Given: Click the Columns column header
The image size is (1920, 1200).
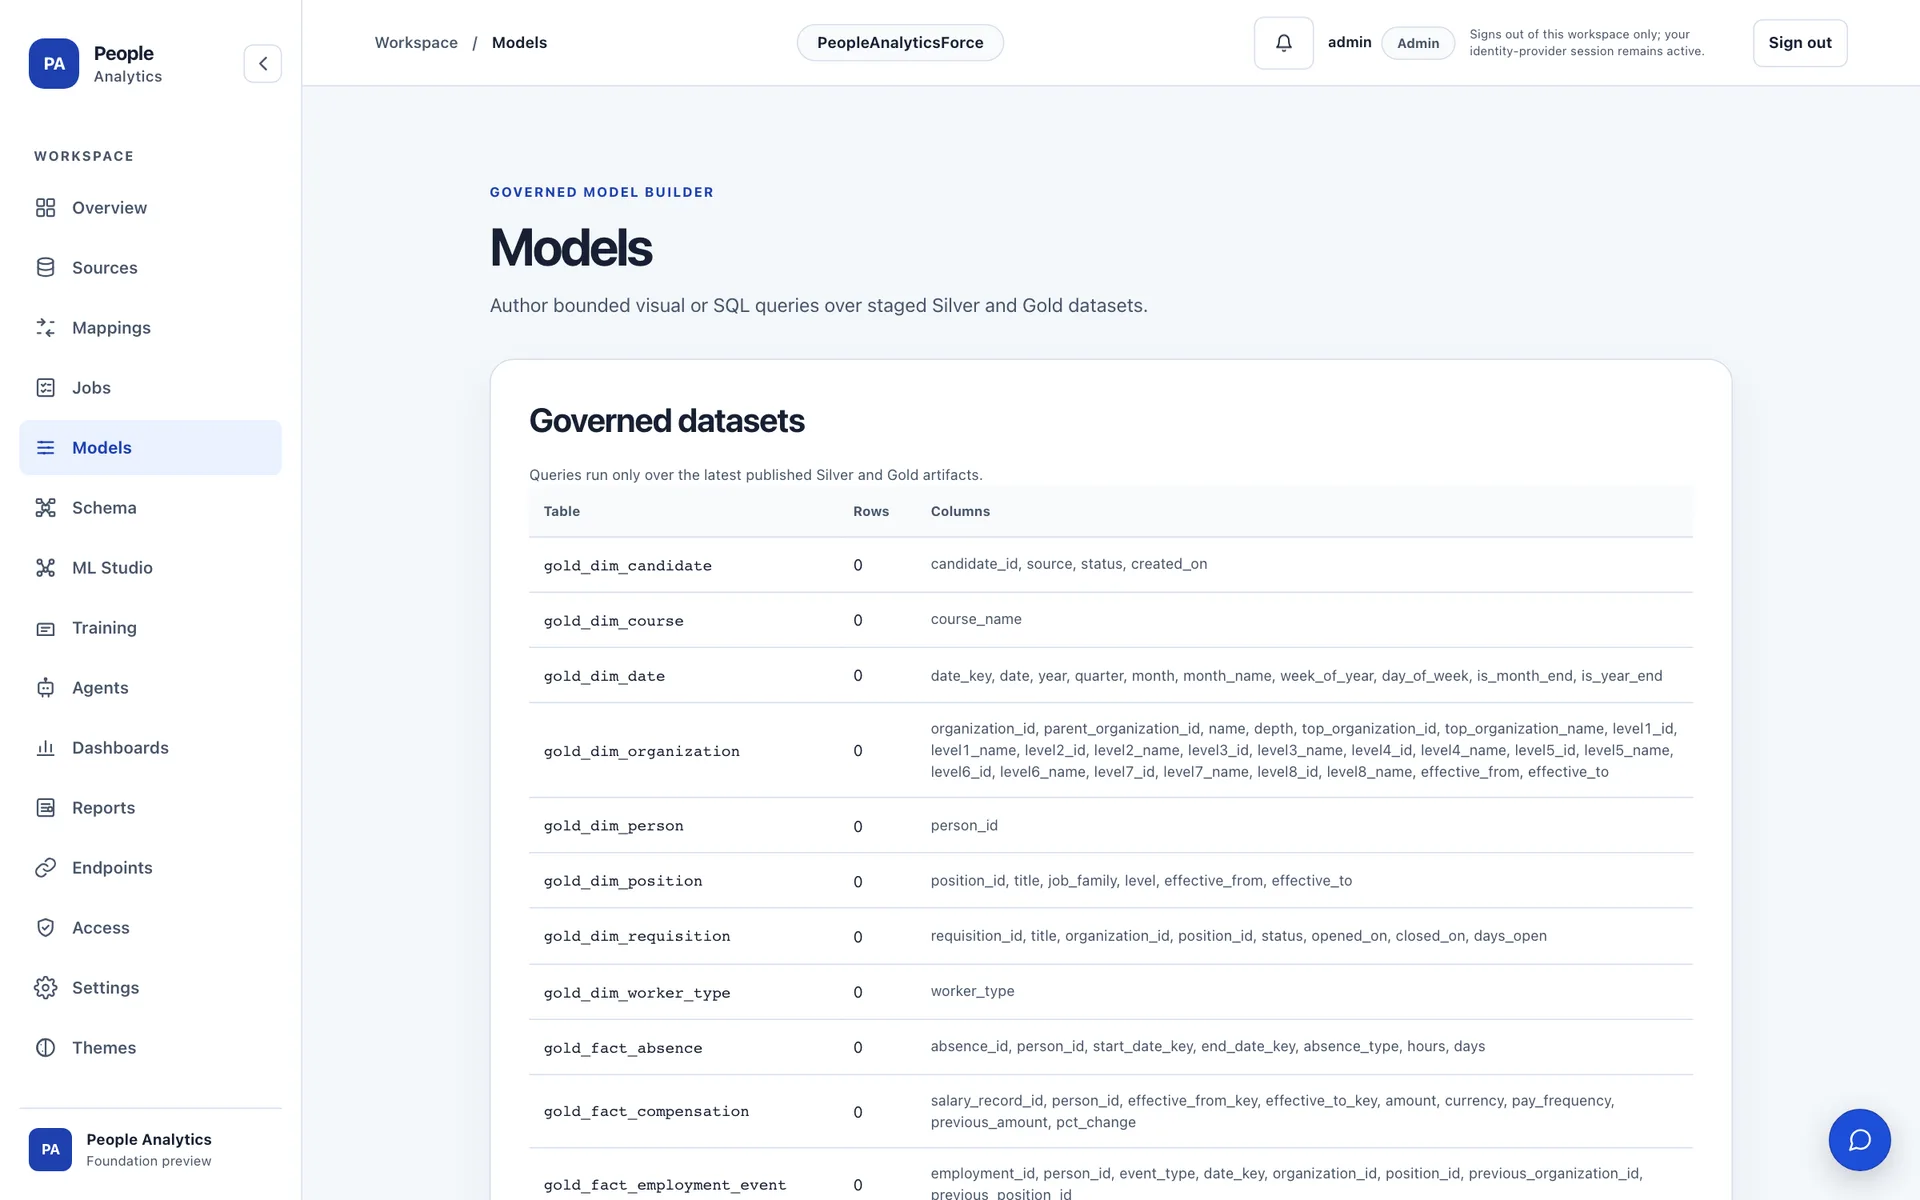Looking at the screenshot, I should click(x=960, y=511).
